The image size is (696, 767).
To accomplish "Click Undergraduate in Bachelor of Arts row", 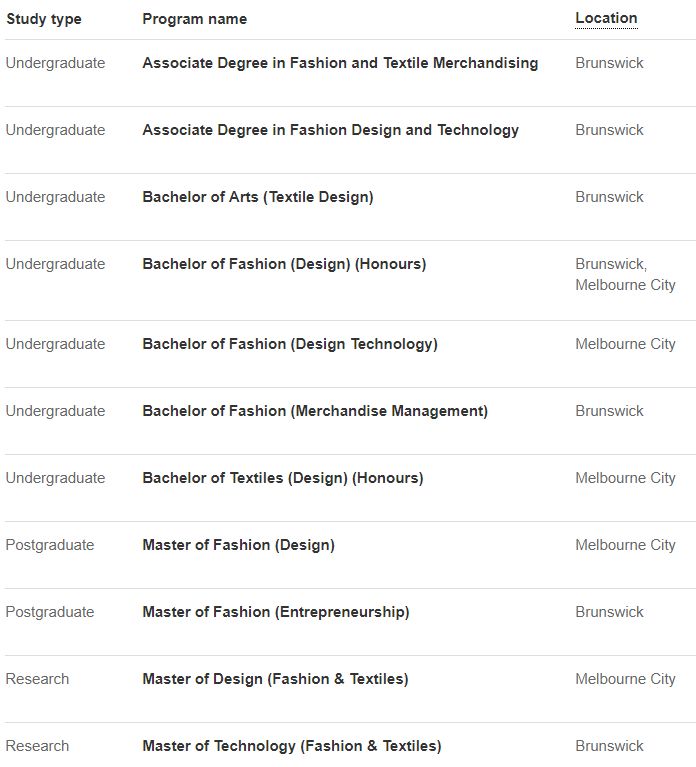I will (55, 197).
